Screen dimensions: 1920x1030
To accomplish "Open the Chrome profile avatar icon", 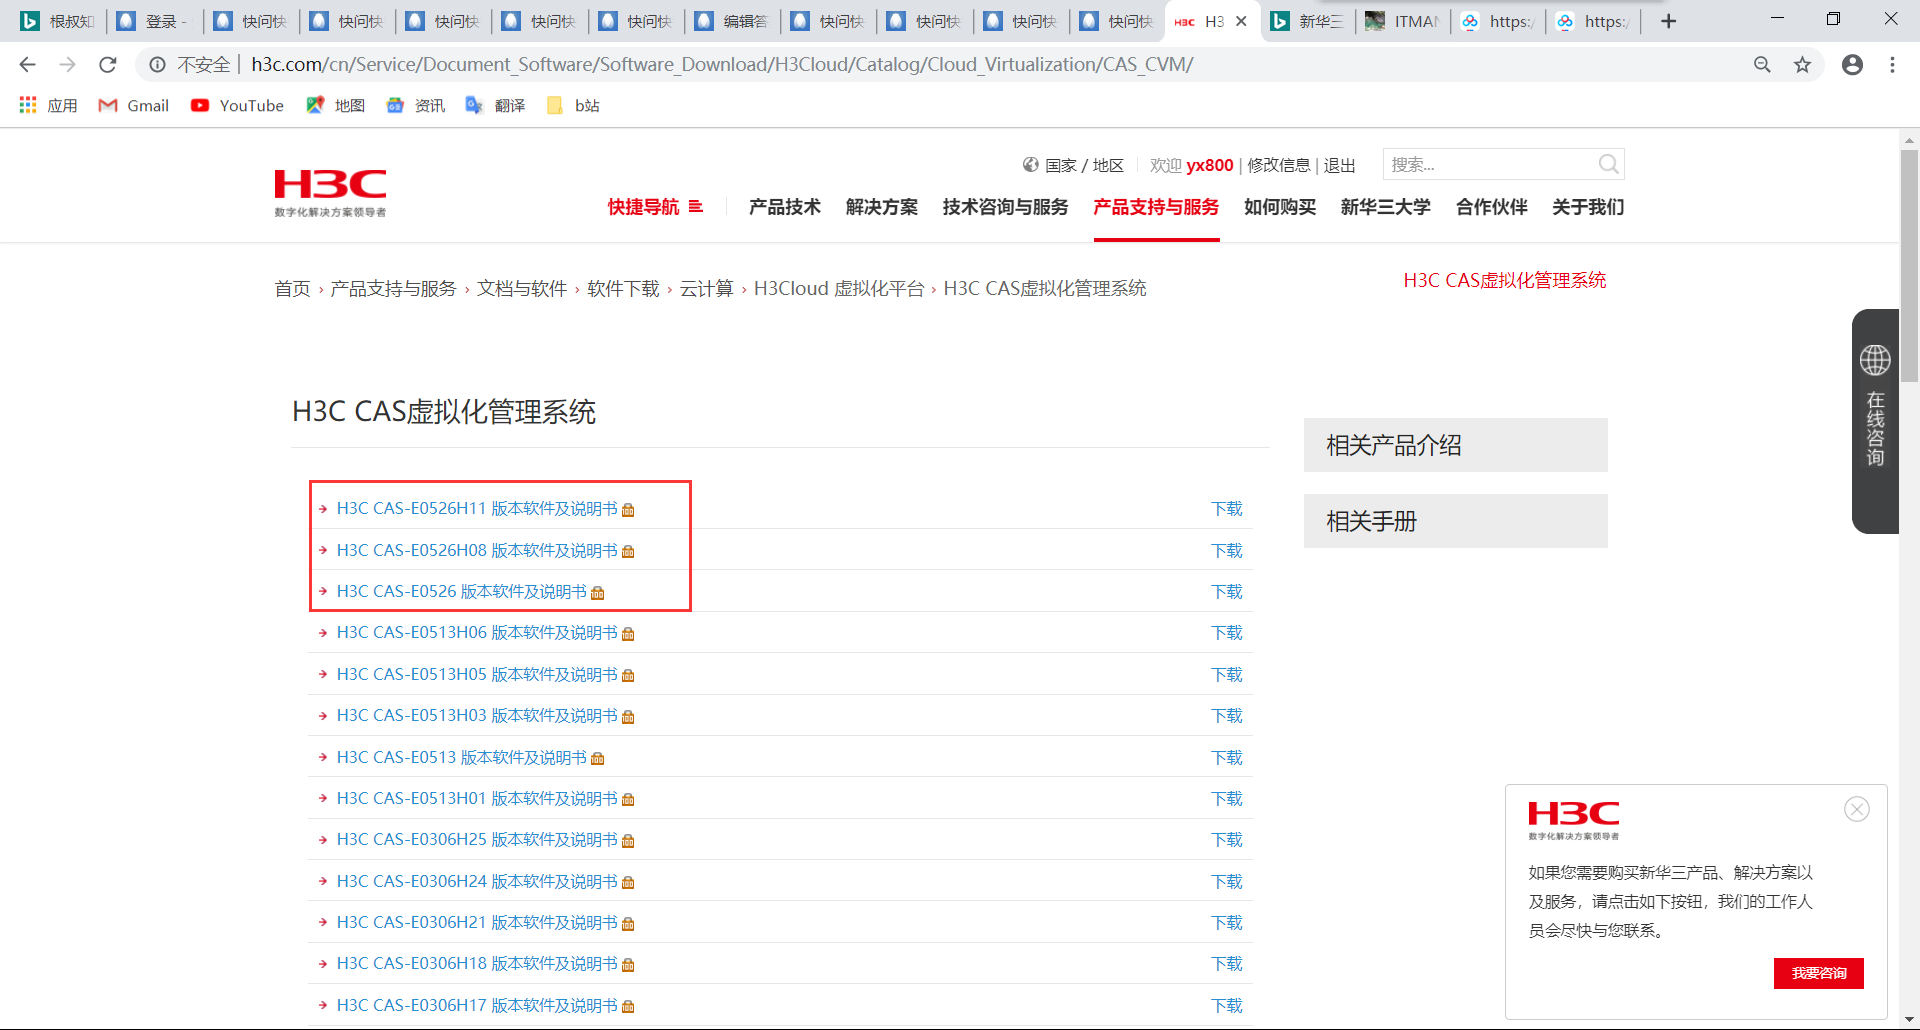I will 1852,65.
